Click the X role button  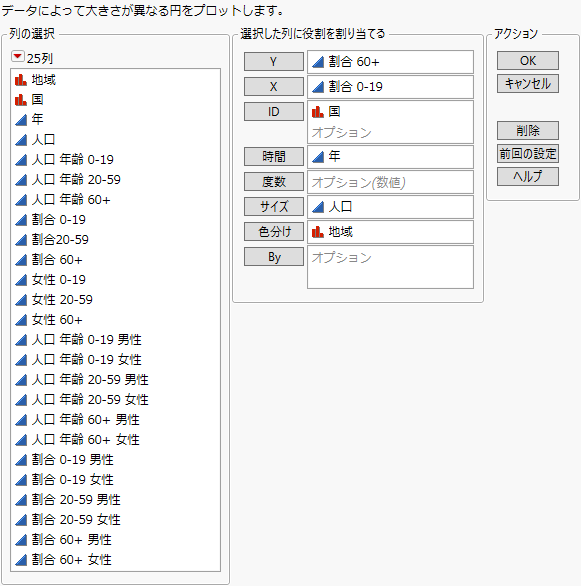273,87
